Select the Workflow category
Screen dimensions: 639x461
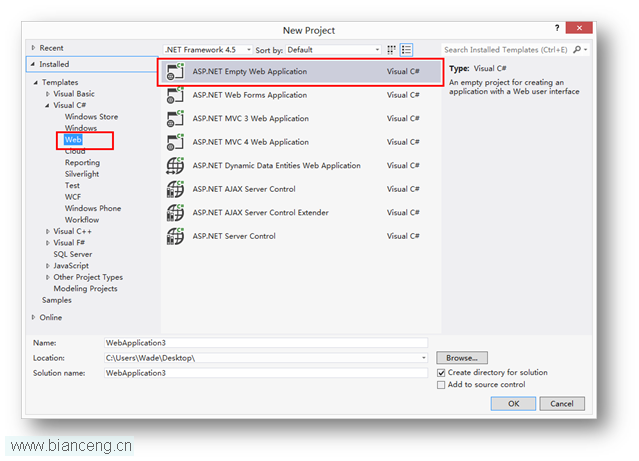tap(82, 220)
